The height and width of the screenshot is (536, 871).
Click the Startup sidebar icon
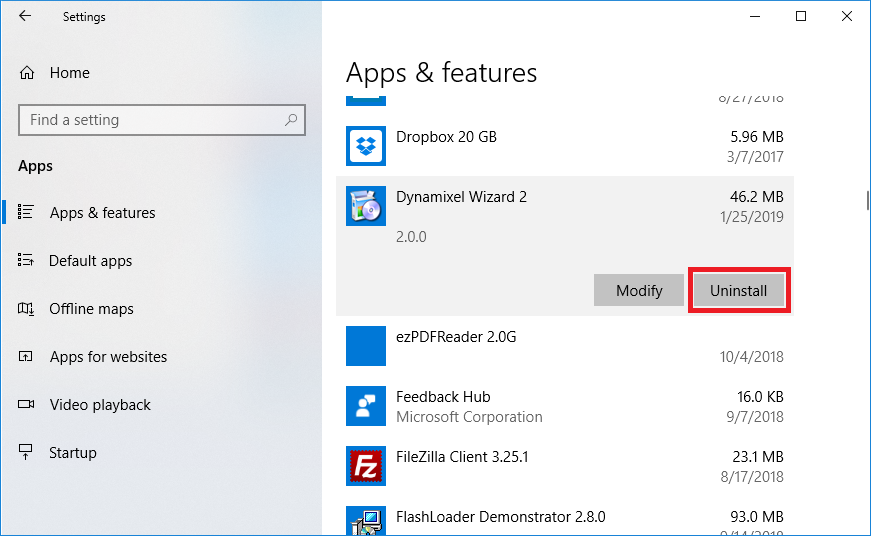click(x=26, y=452)
